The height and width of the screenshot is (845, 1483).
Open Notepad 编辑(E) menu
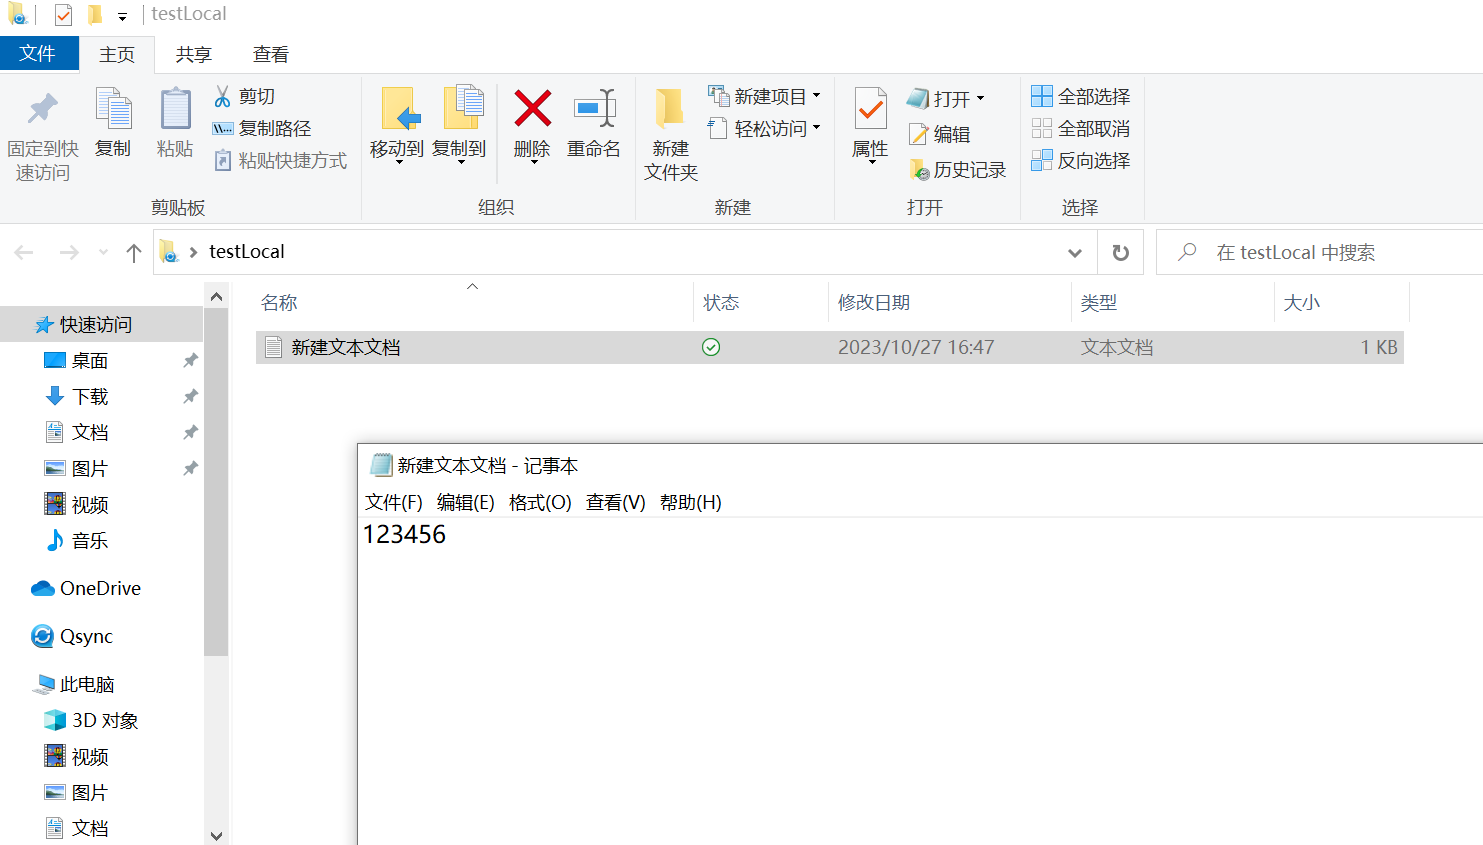466,502
